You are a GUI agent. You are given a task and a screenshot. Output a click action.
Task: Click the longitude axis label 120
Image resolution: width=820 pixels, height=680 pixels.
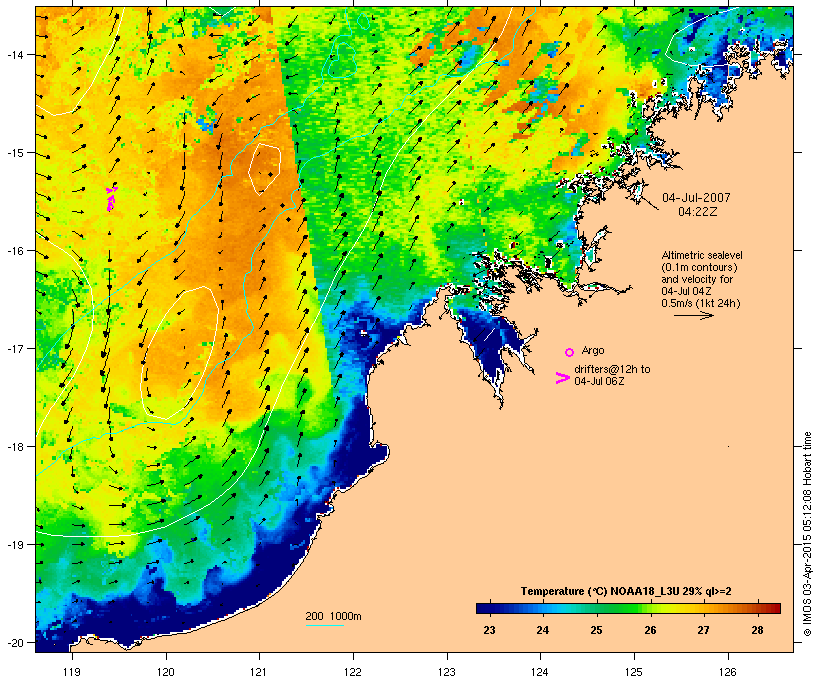click(166, 672)
